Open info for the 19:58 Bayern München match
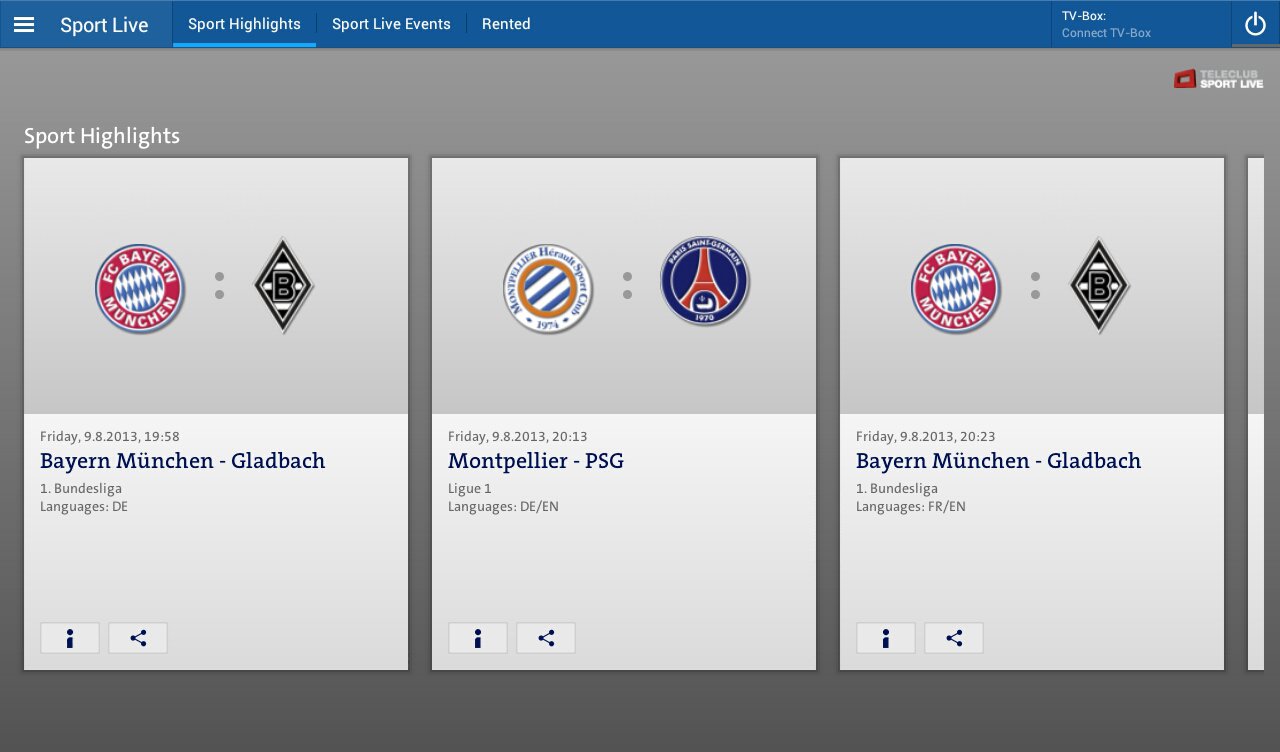 70,638
